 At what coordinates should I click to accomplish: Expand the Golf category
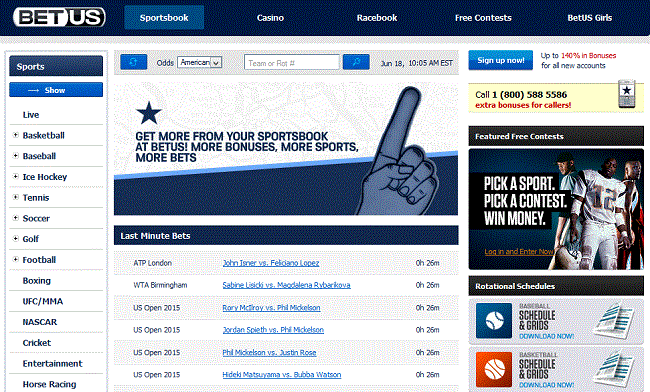(15, 238)
